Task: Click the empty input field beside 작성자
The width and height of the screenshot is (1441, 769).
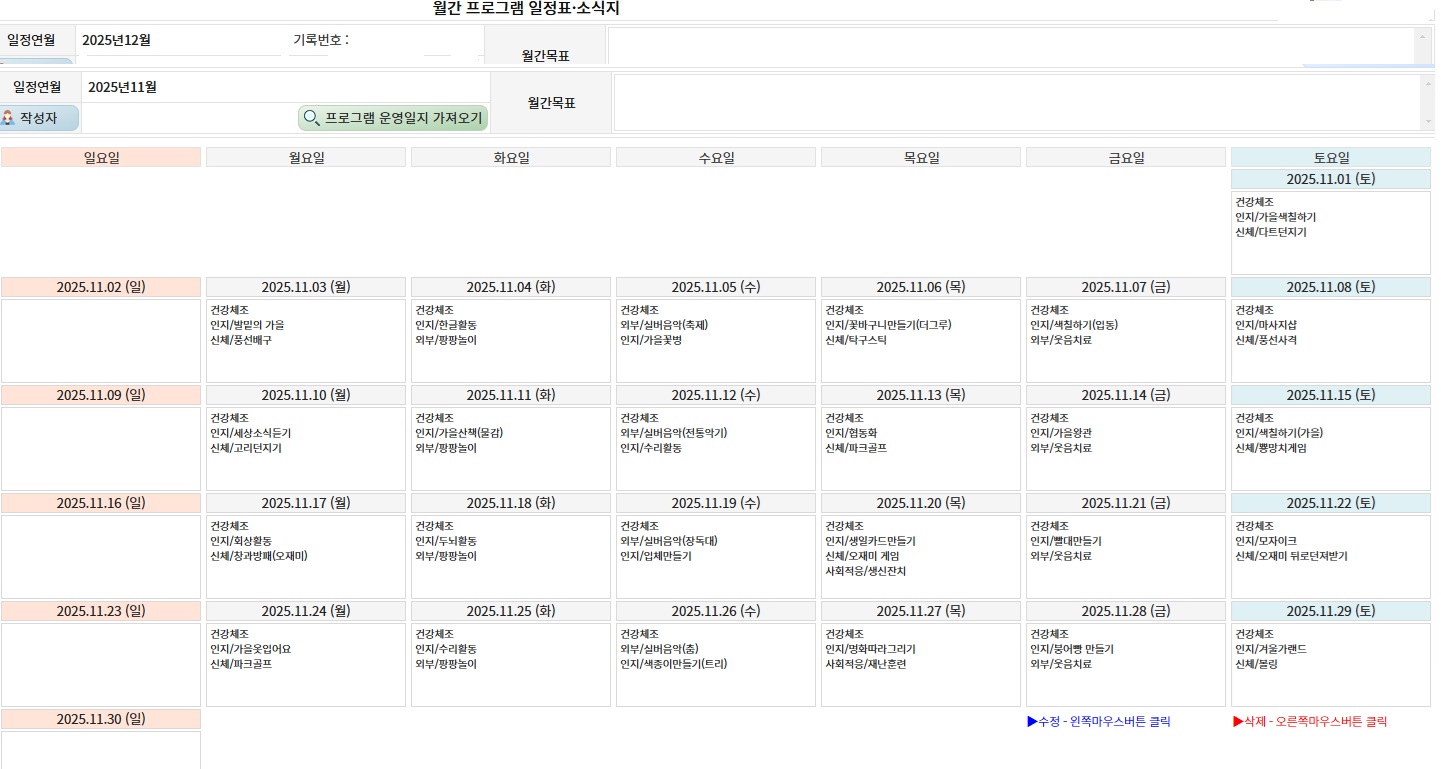Action: coord(188,118)
